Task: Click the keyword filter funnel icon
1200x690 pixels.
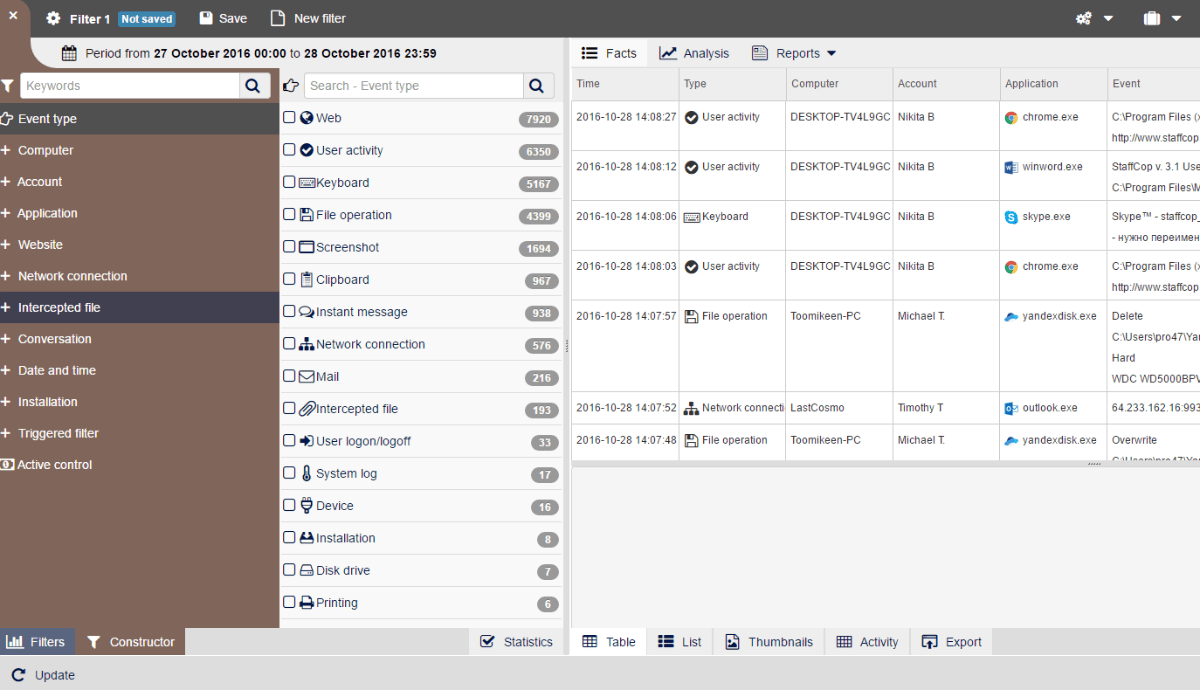Action: 8,85
